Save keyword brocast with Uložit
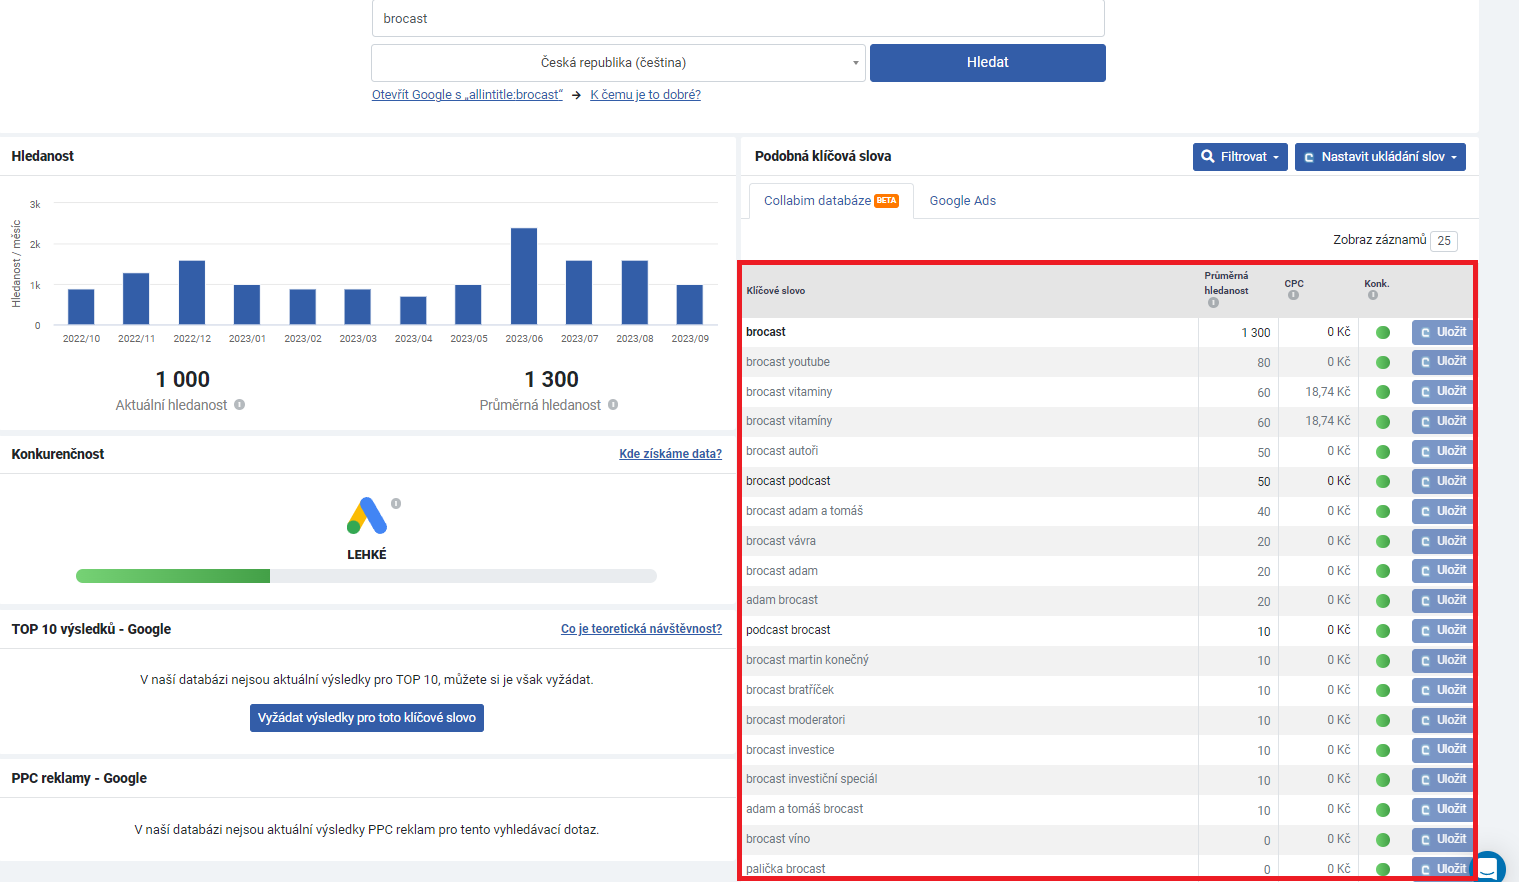 click(x=1443, y=332)
